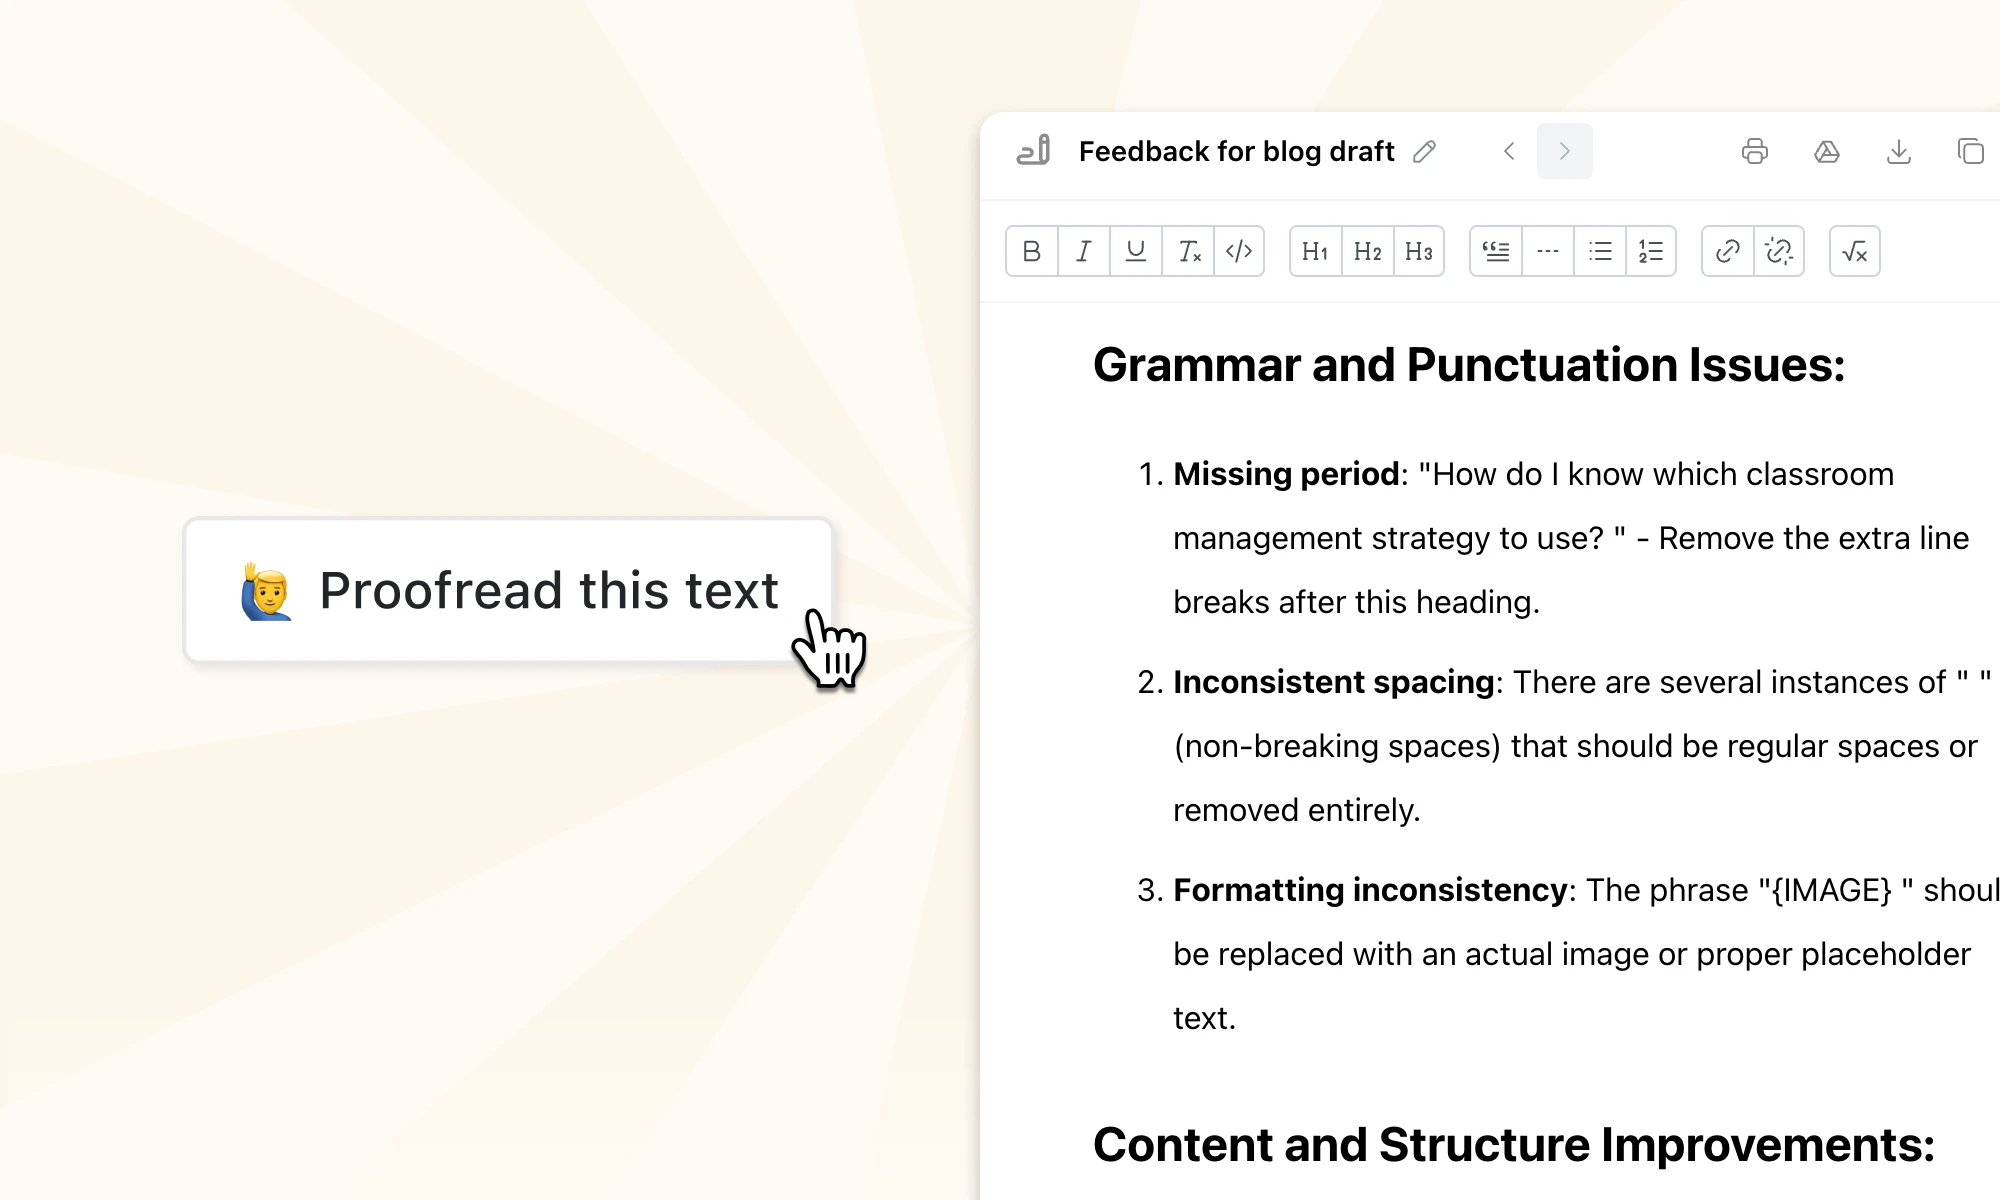Viewport: 2000px width, 1200px height.
Task: Insert a blockquote
Action: click(x=1495, y=251)
